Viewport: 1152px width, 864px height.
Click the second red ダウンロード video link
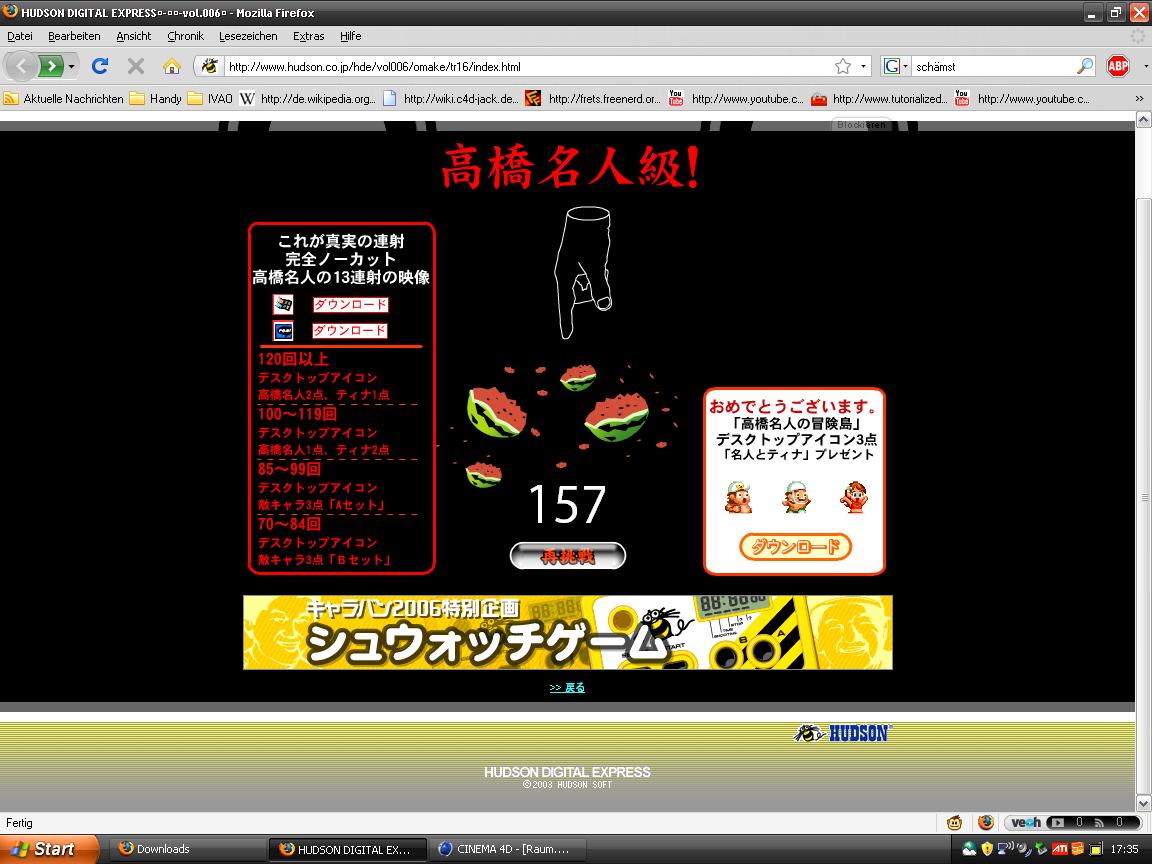350,331
